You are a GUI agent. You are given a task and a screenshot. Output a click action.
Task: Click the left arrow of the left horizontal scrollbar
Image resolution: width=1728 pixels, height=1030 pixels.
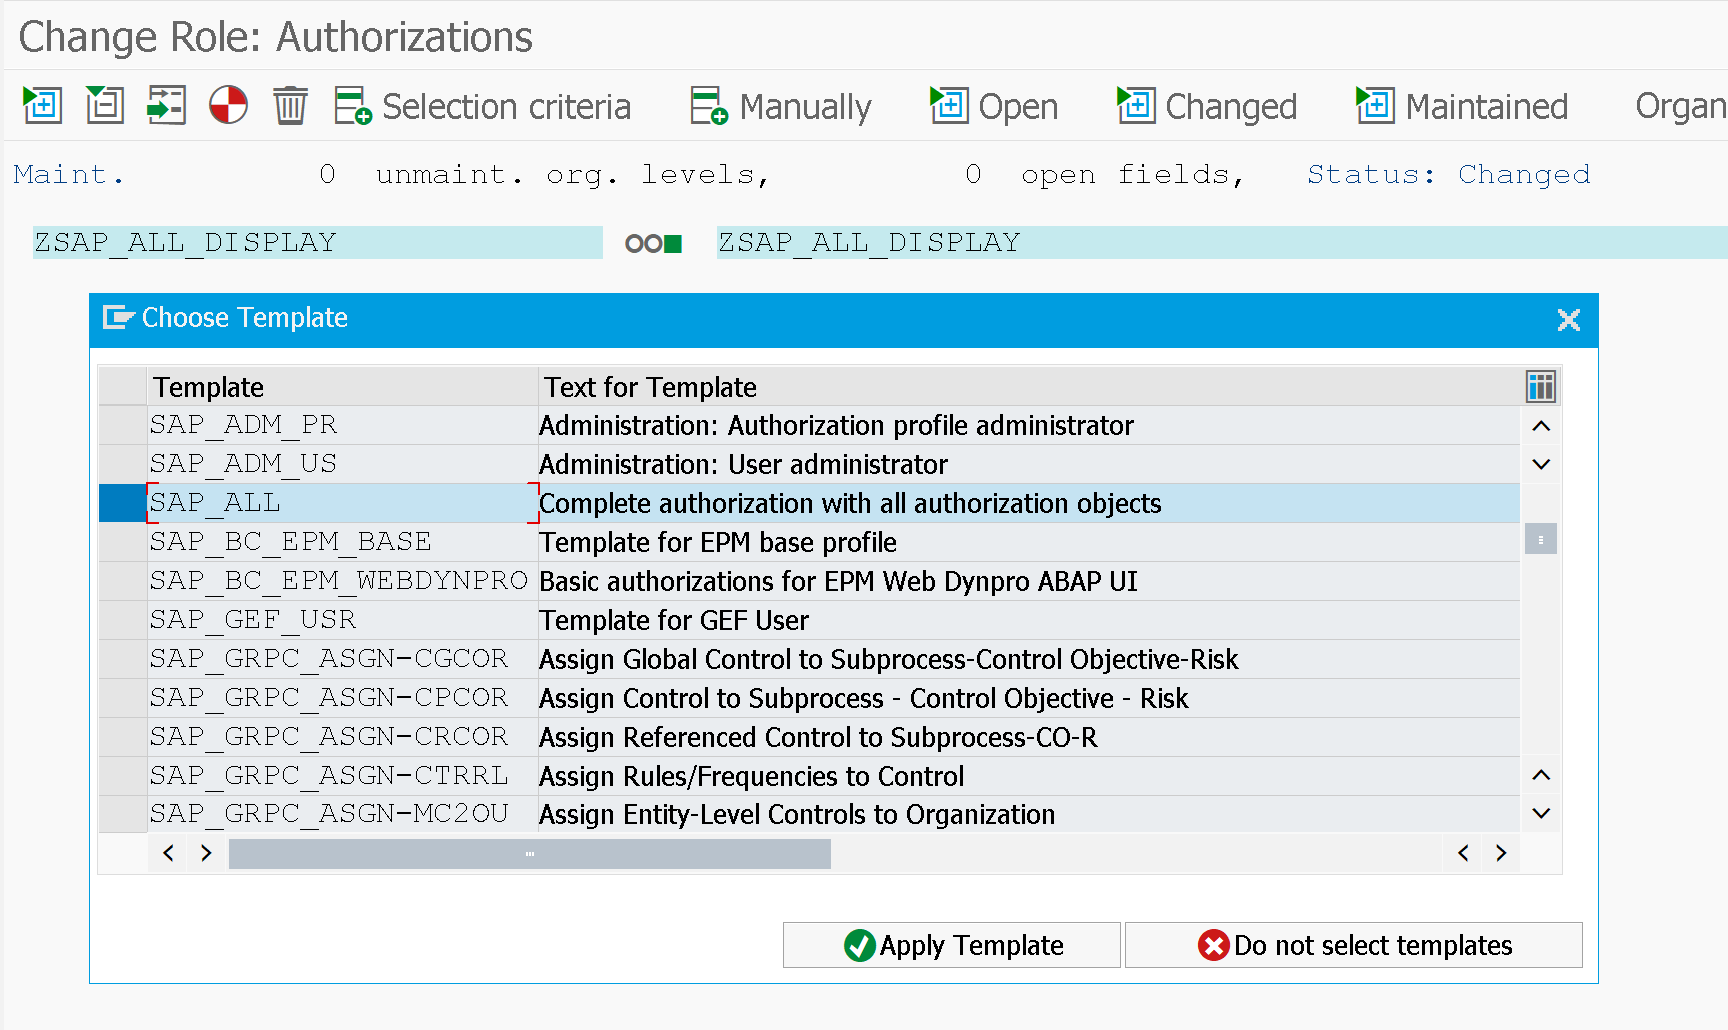click(168, 853)
